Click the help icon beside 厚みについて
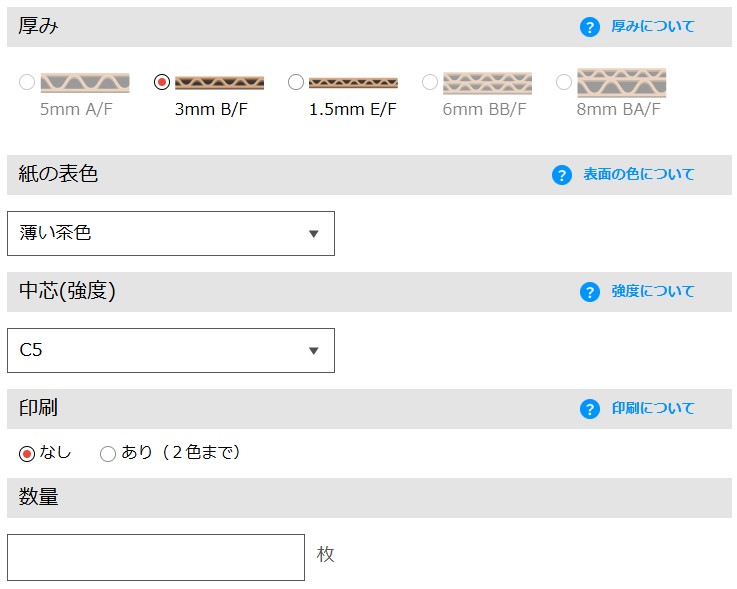Viewport: 737px width, 589px height. 590,27
